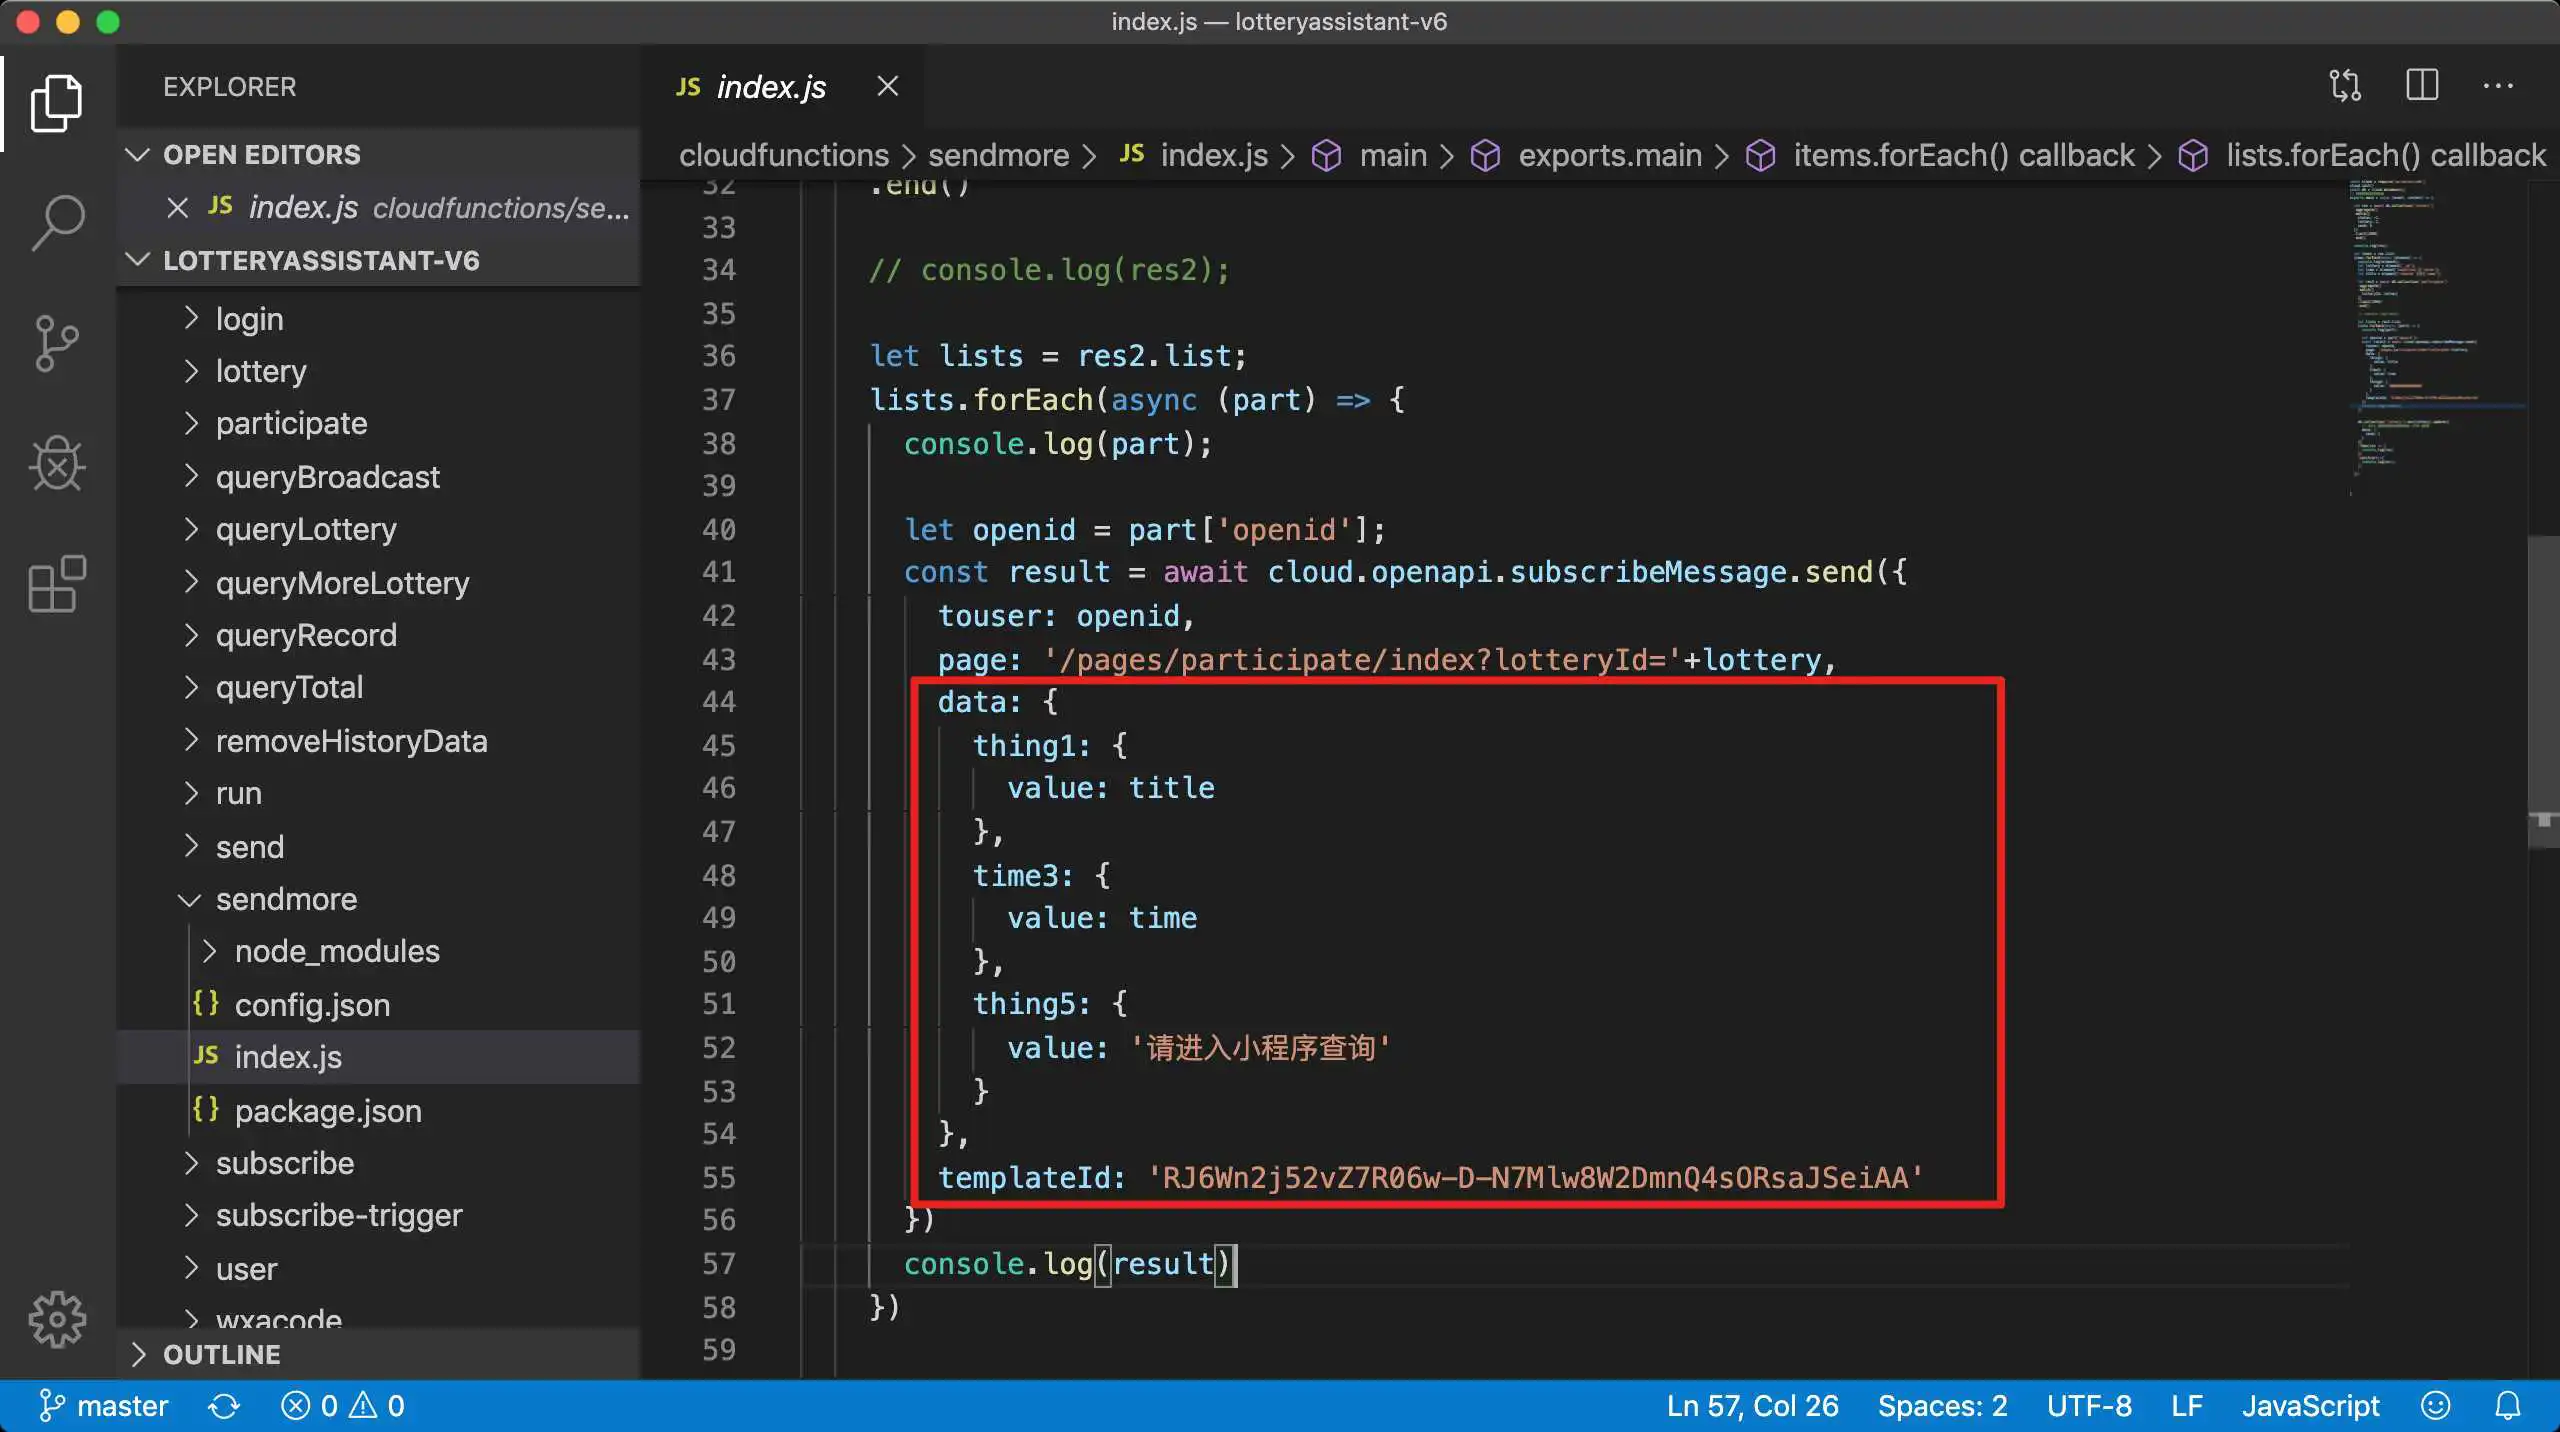Open the Search view in activity bar
This screenshot has height=1432, width=2560.
[57, 222]
